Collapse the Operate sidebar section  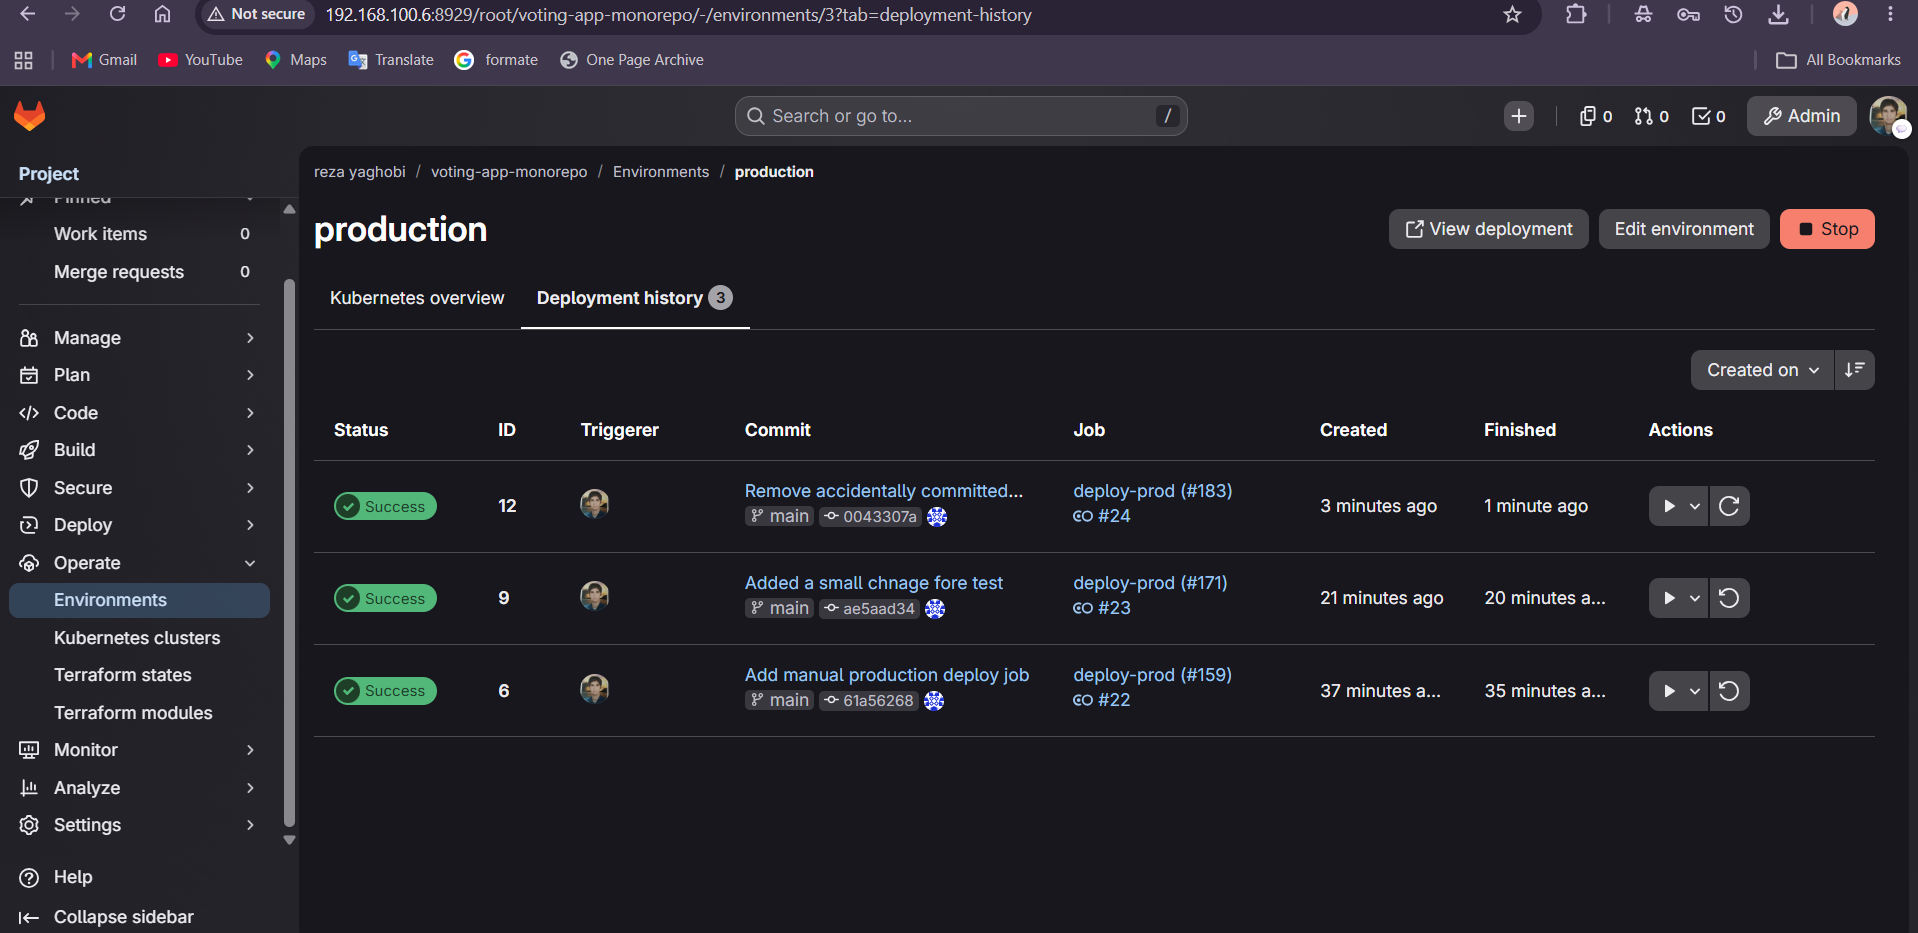pyautogui.click(x=139, y=563)
